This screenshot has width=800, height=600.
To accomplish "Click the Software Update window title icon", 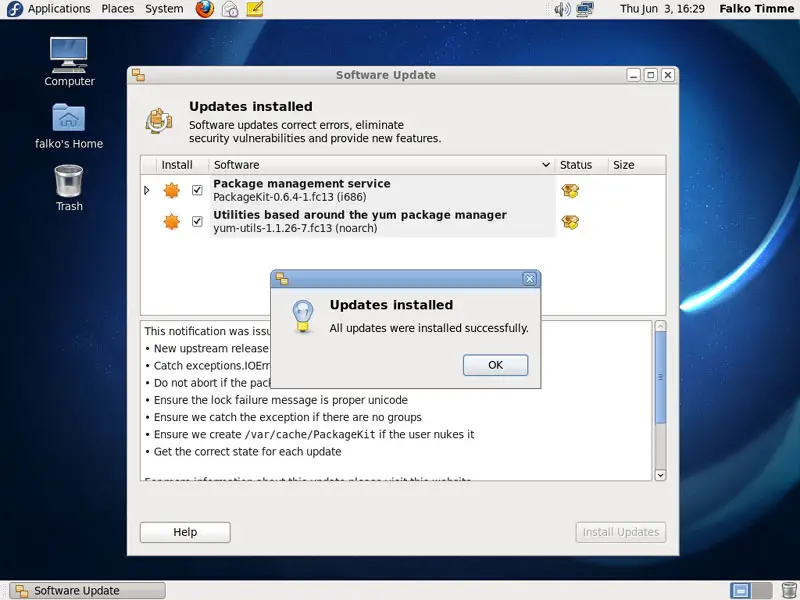I will coord(138,75).
